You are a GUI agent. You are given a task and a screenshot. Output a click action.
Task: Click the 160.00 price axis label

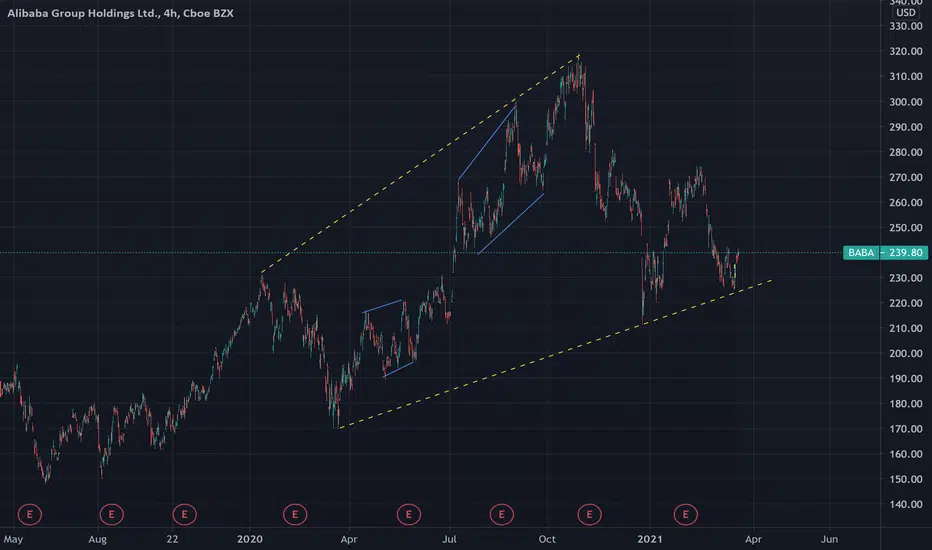[x=906, y=454]
